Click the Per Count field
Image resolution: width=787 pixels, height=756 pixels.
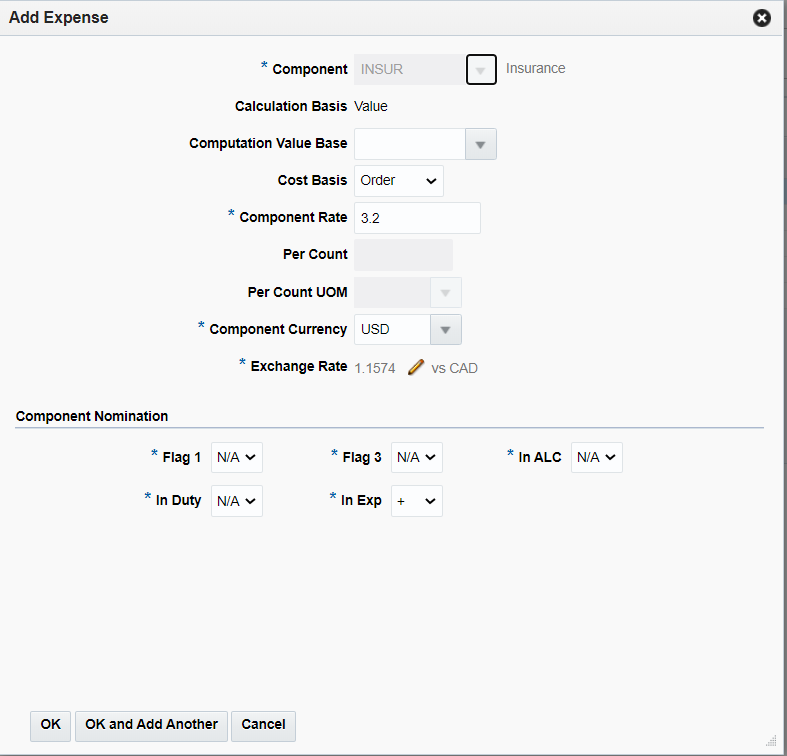pyautogui.click(x=403, y=255)
